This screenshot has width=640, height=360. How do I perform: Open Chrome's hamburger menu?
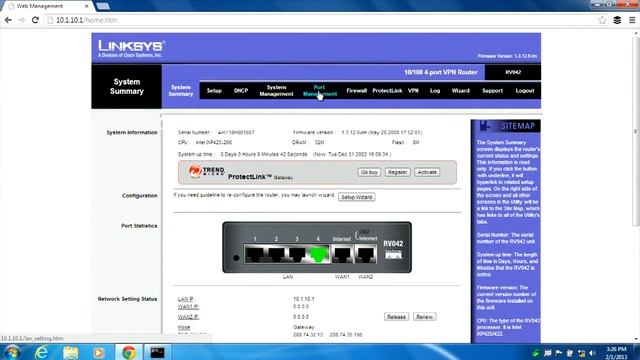click(x=632, y=20)
